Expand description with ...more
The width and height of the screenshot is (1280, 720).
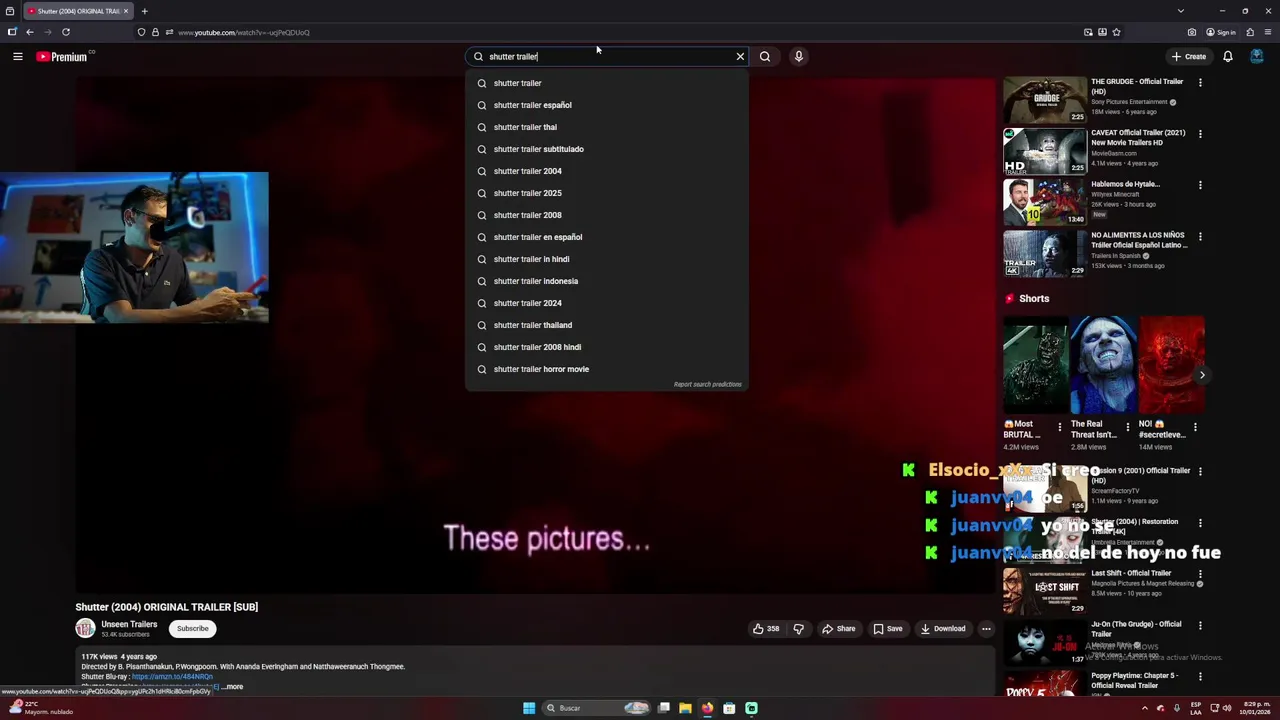click(232, 687)
